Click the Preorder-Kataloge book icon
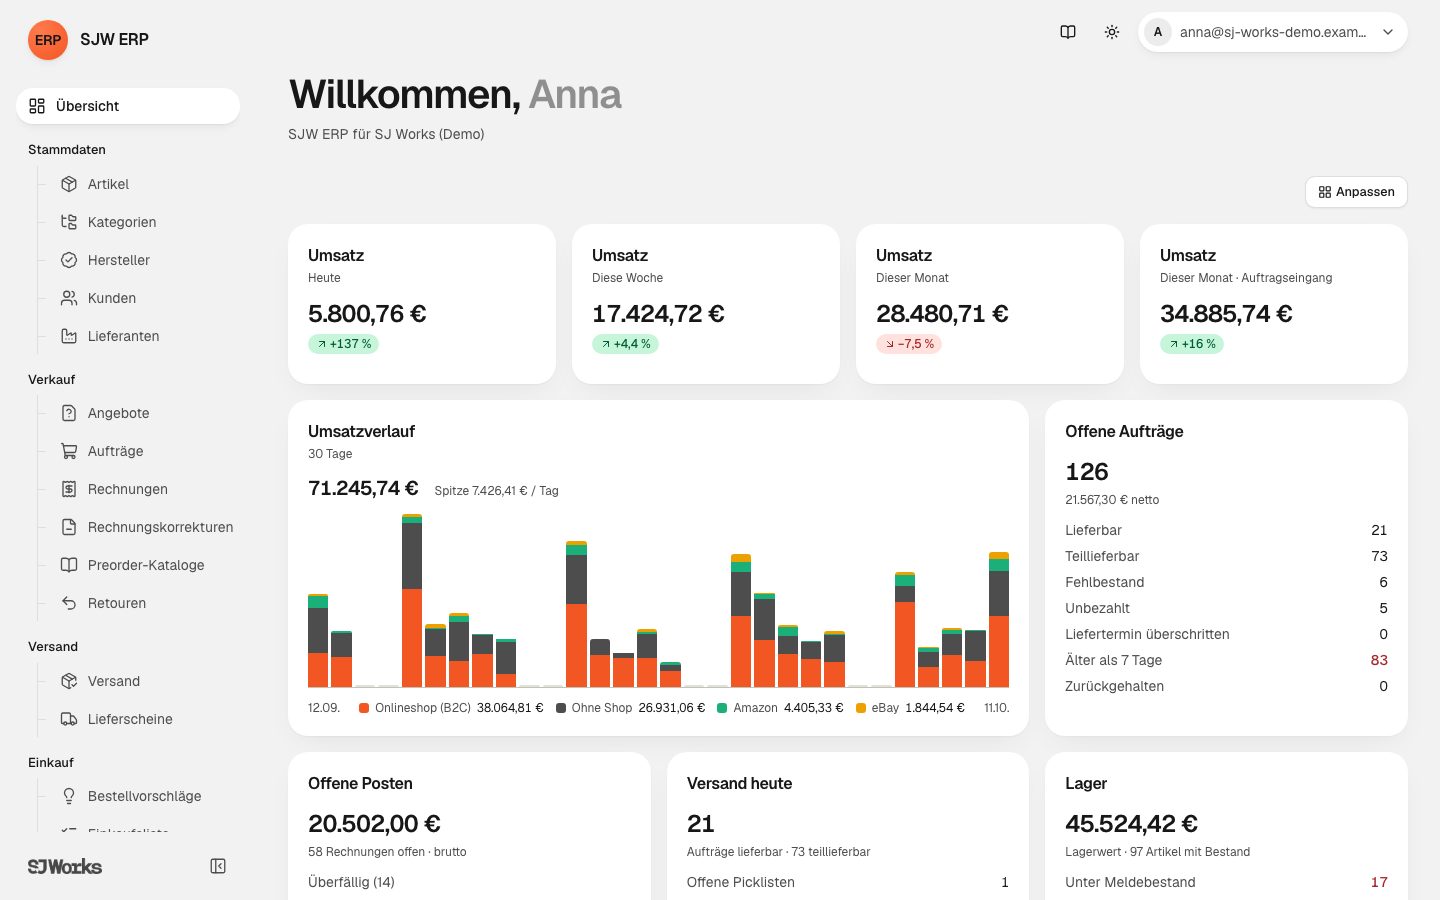The height and width of the screenshot is (900, 1440). pos(69,565)
